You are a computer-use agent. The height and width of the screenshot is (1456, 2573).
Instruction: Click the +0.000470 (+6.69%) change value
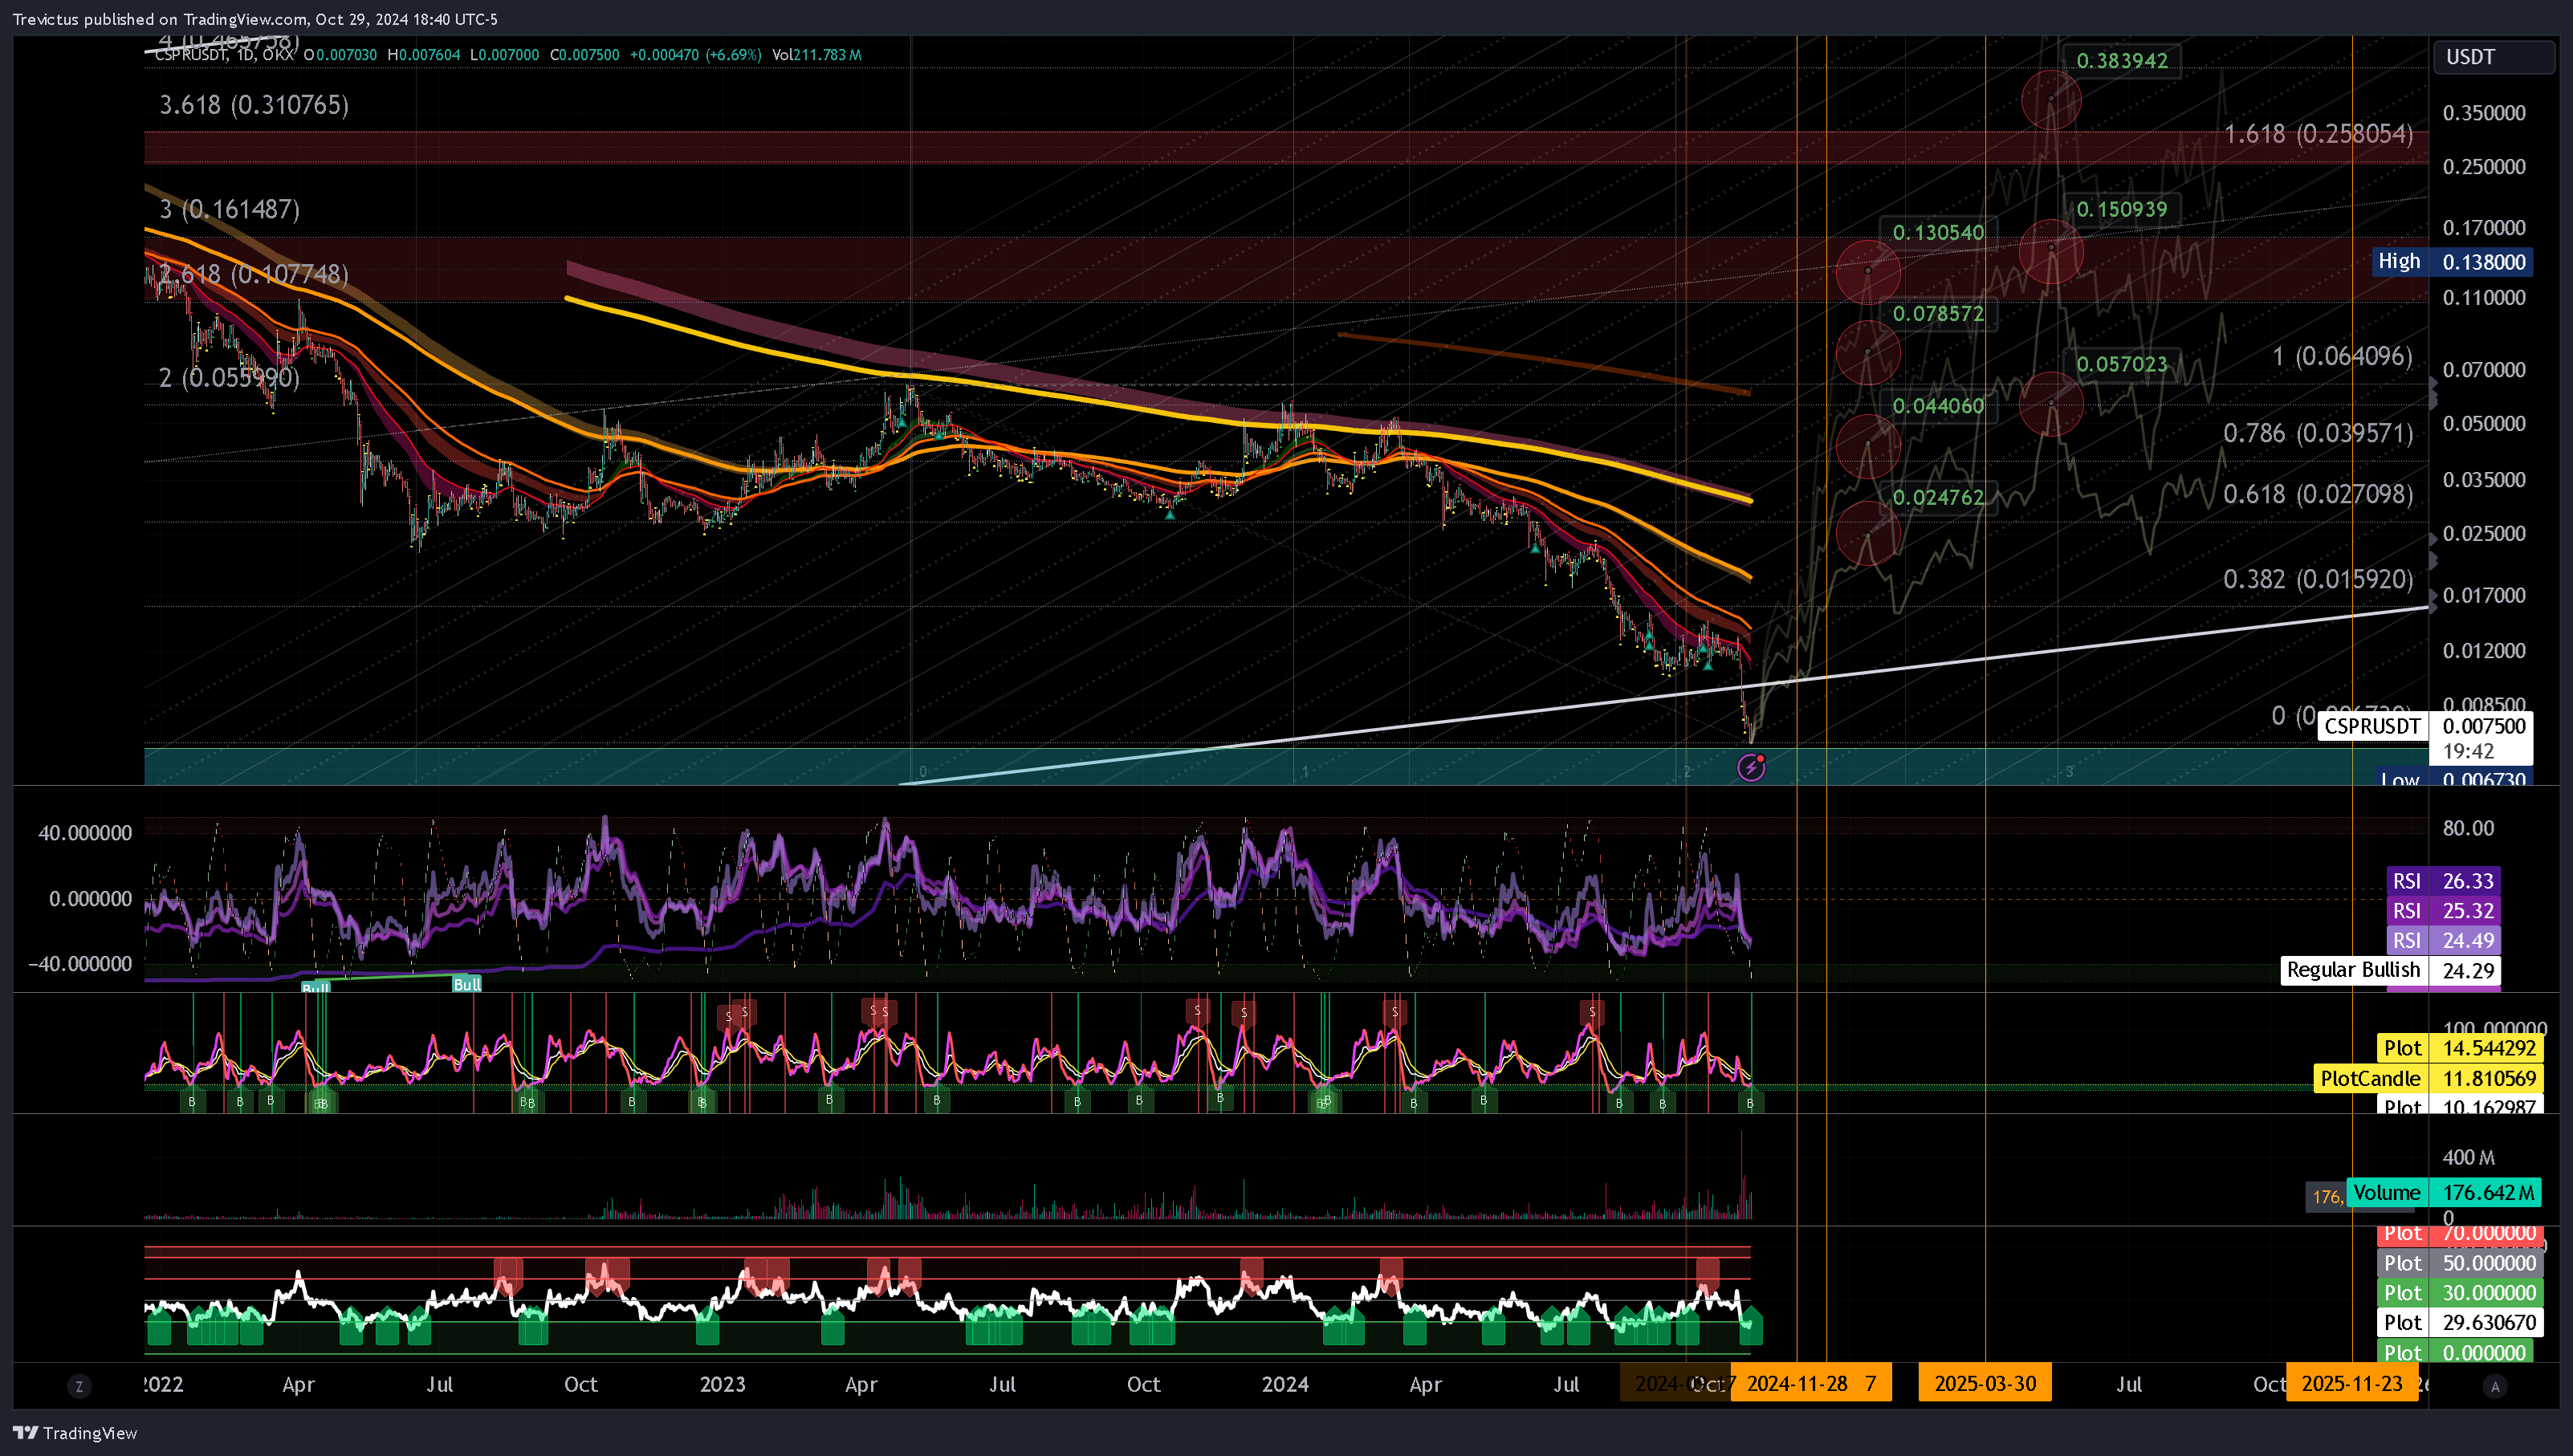pos(695,55)
